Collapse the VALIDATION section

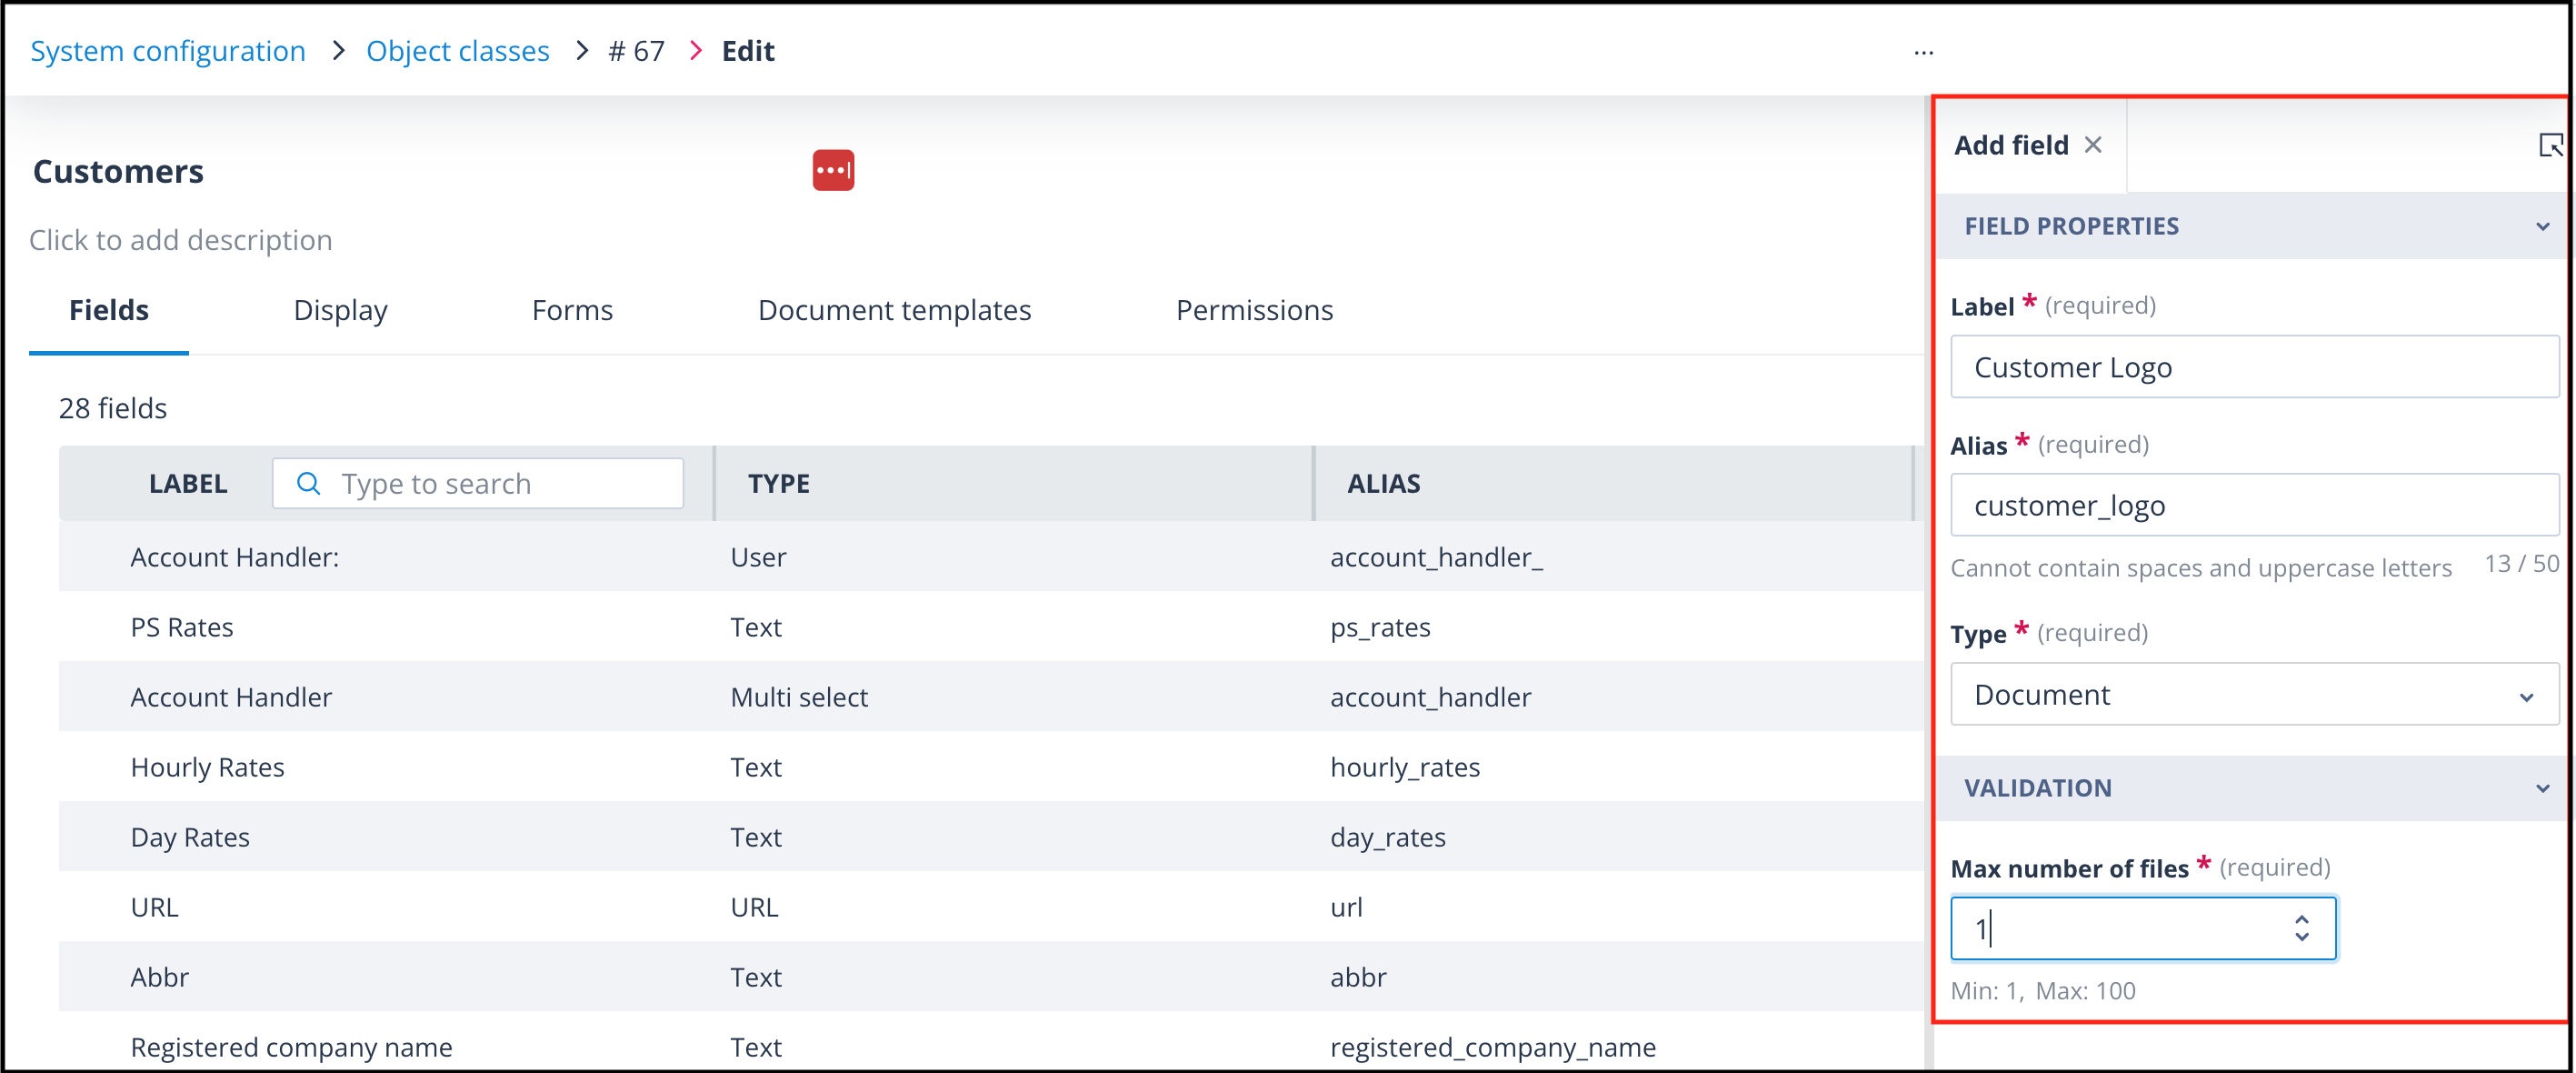tap(2542, 789)
